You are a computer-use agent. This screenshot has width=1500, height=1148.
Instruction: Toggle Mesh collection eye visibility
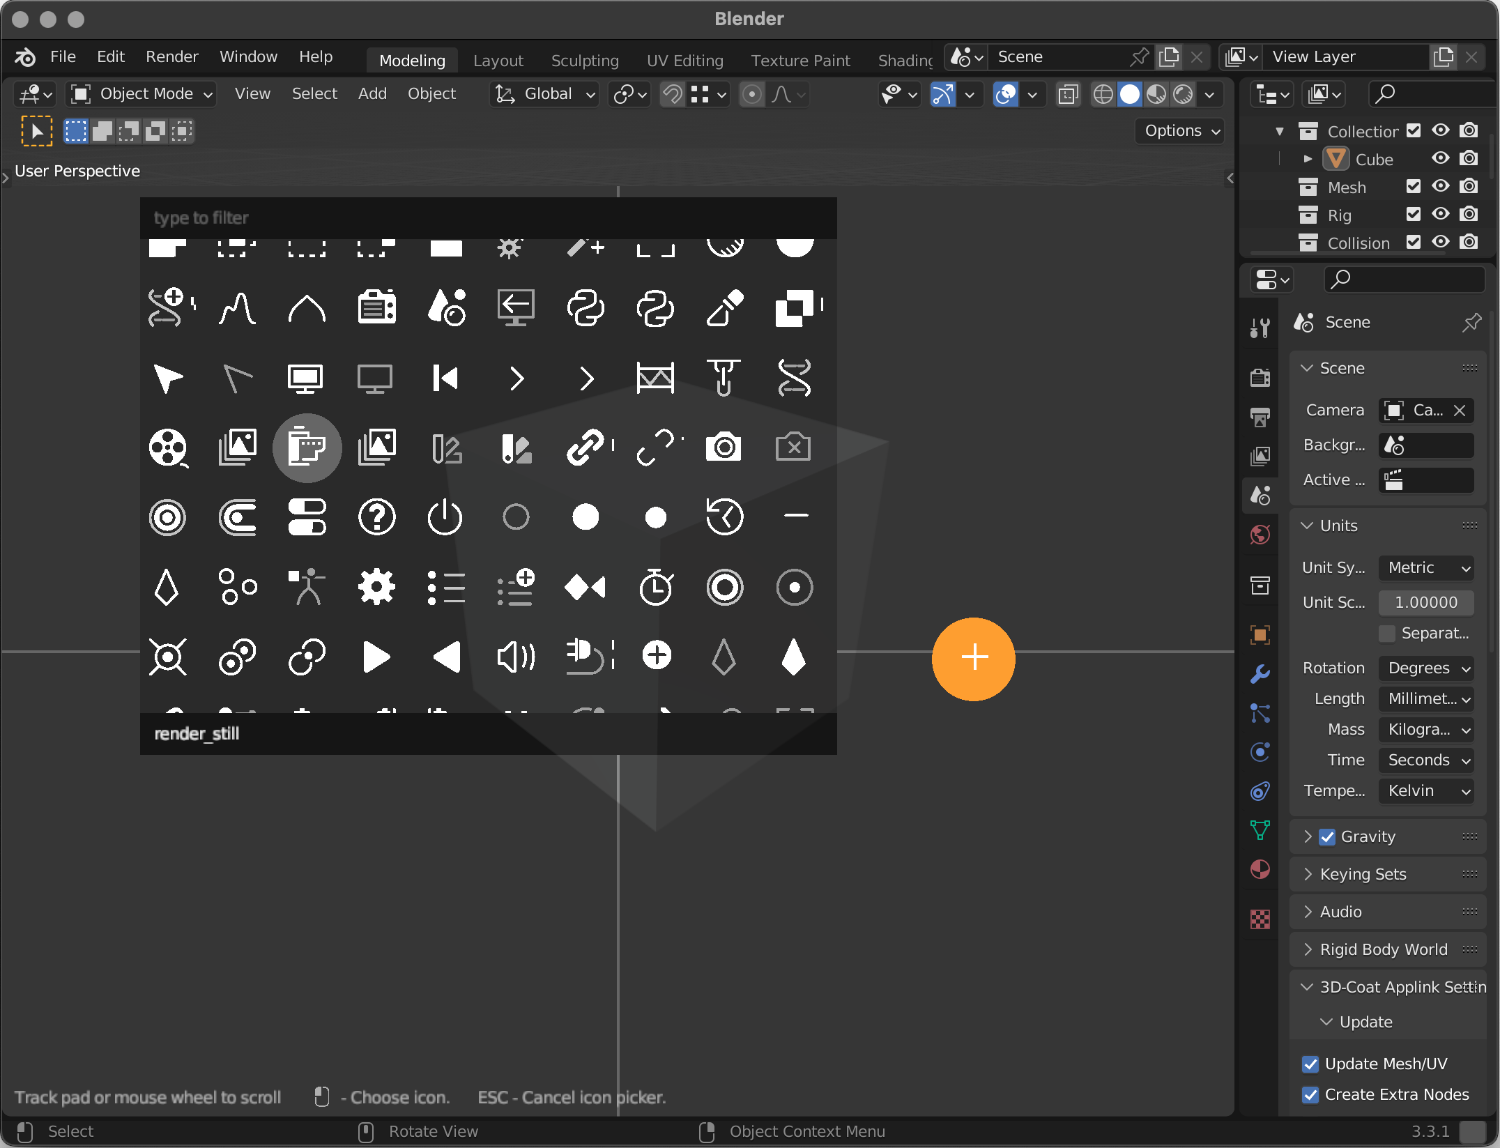click(1440, 186)
